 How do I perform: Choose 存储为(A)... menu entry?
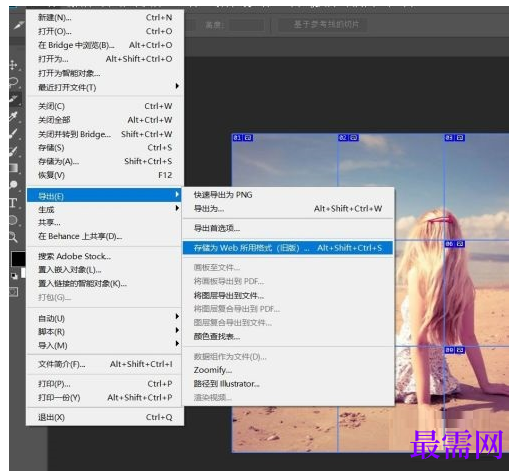coord(105,161)
